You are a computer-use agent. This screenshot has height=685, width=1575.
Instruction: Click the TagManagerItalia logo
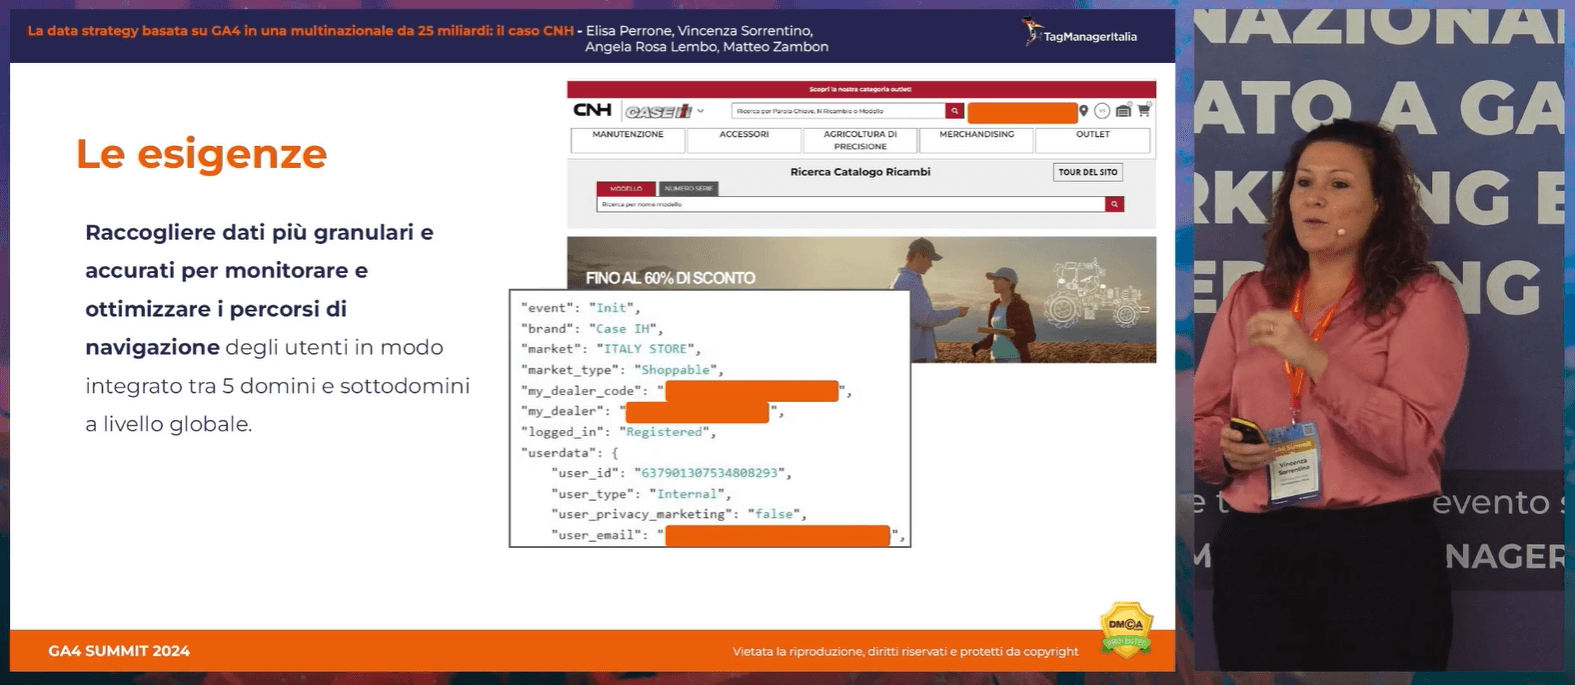click(1080, 34)
